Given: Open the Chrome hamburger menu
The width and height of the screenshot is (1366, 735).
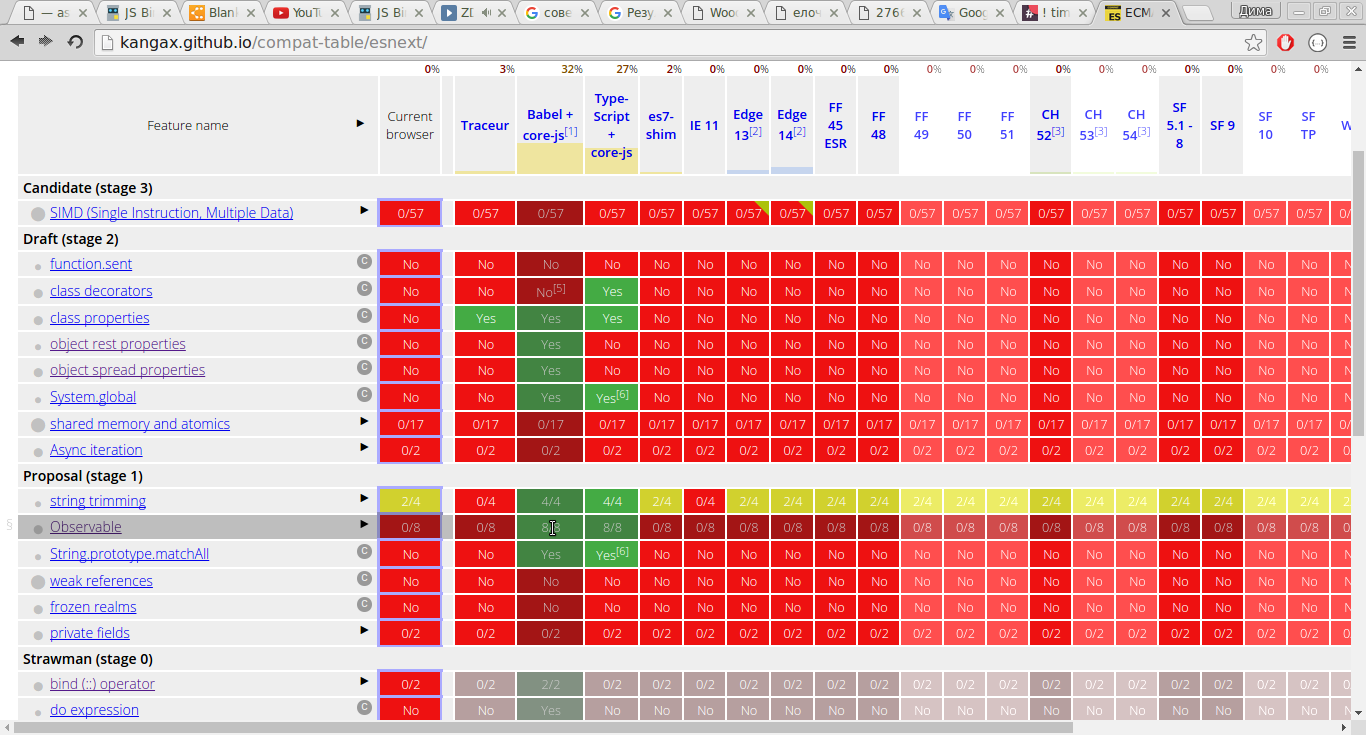Looking at the screenshot, I should (x=1348, y=43).
